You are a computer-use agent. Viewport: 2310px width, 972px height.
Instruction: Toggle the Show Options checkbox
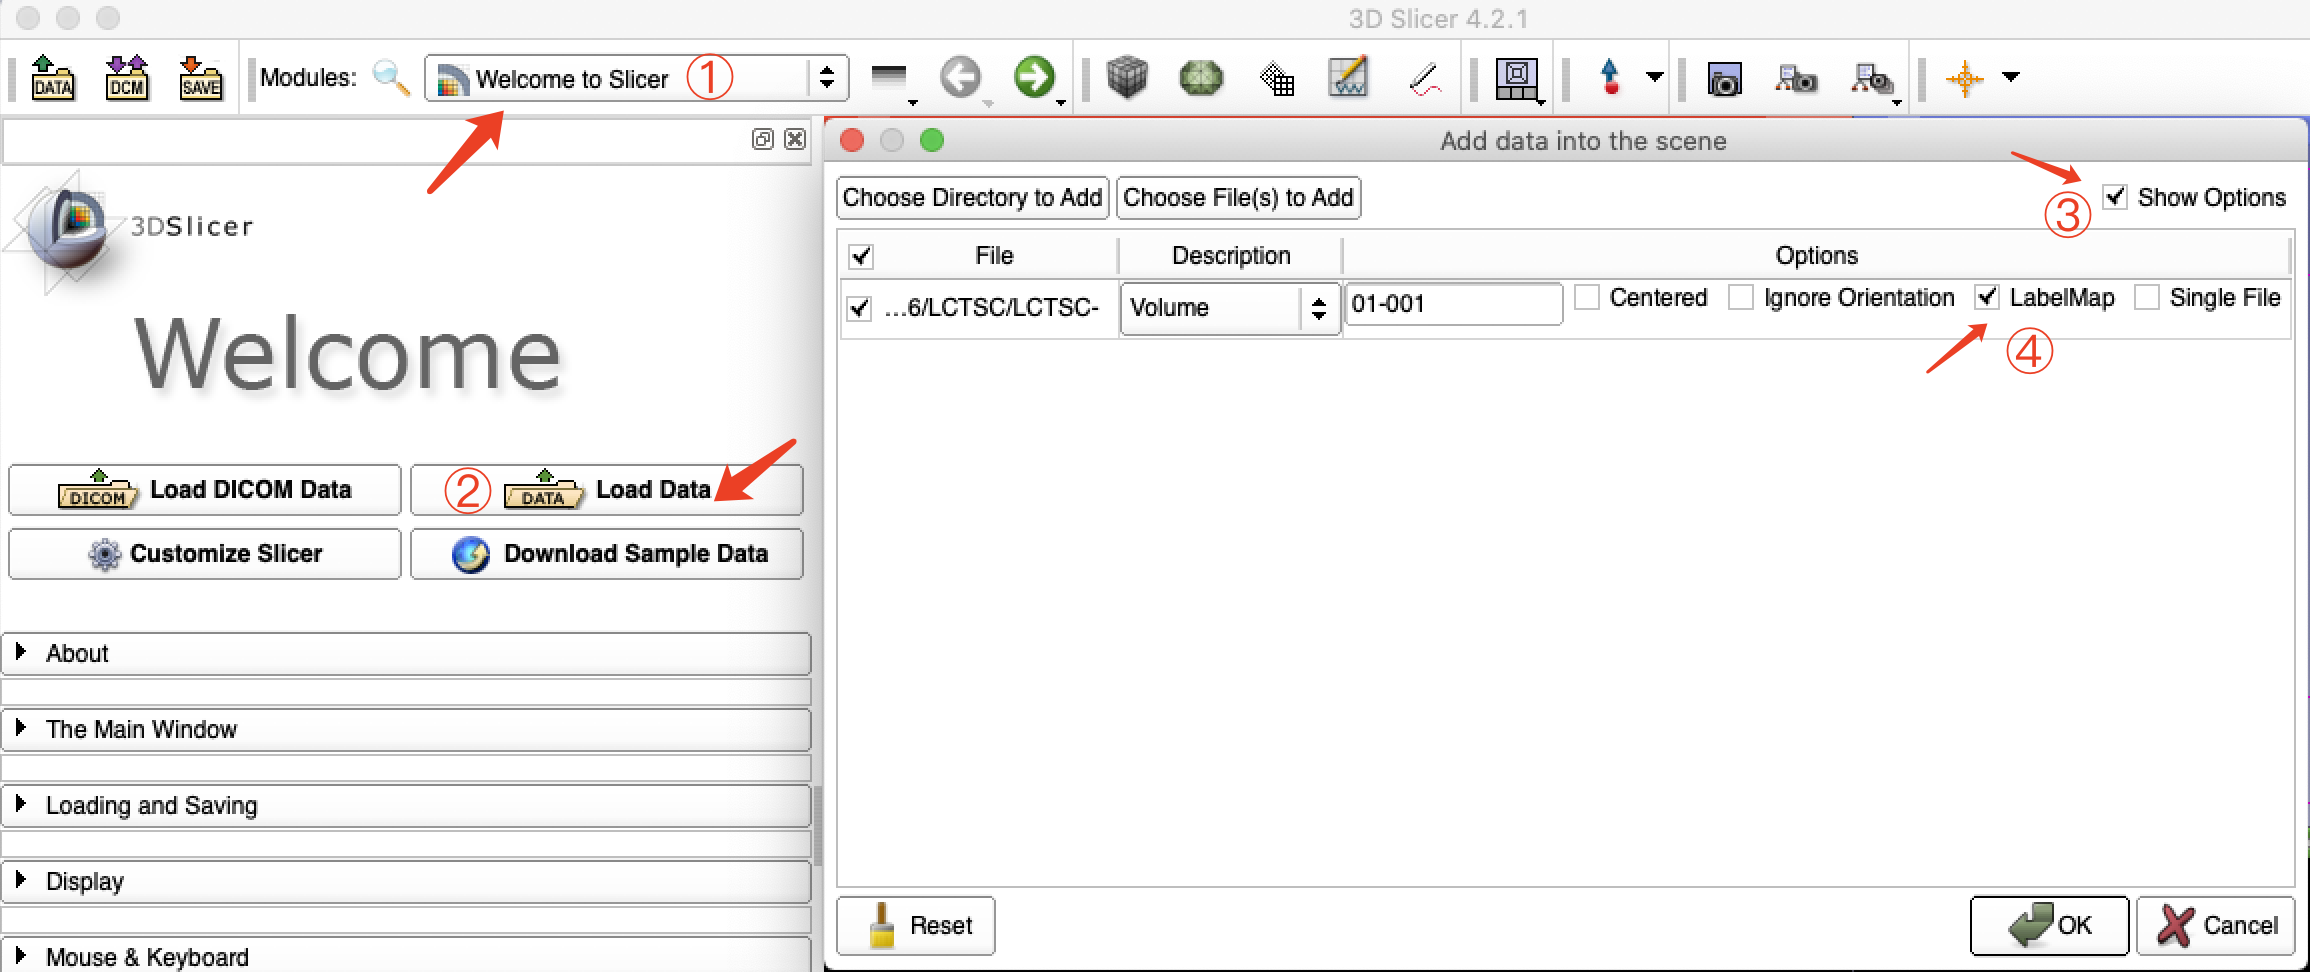[2115, 197]
